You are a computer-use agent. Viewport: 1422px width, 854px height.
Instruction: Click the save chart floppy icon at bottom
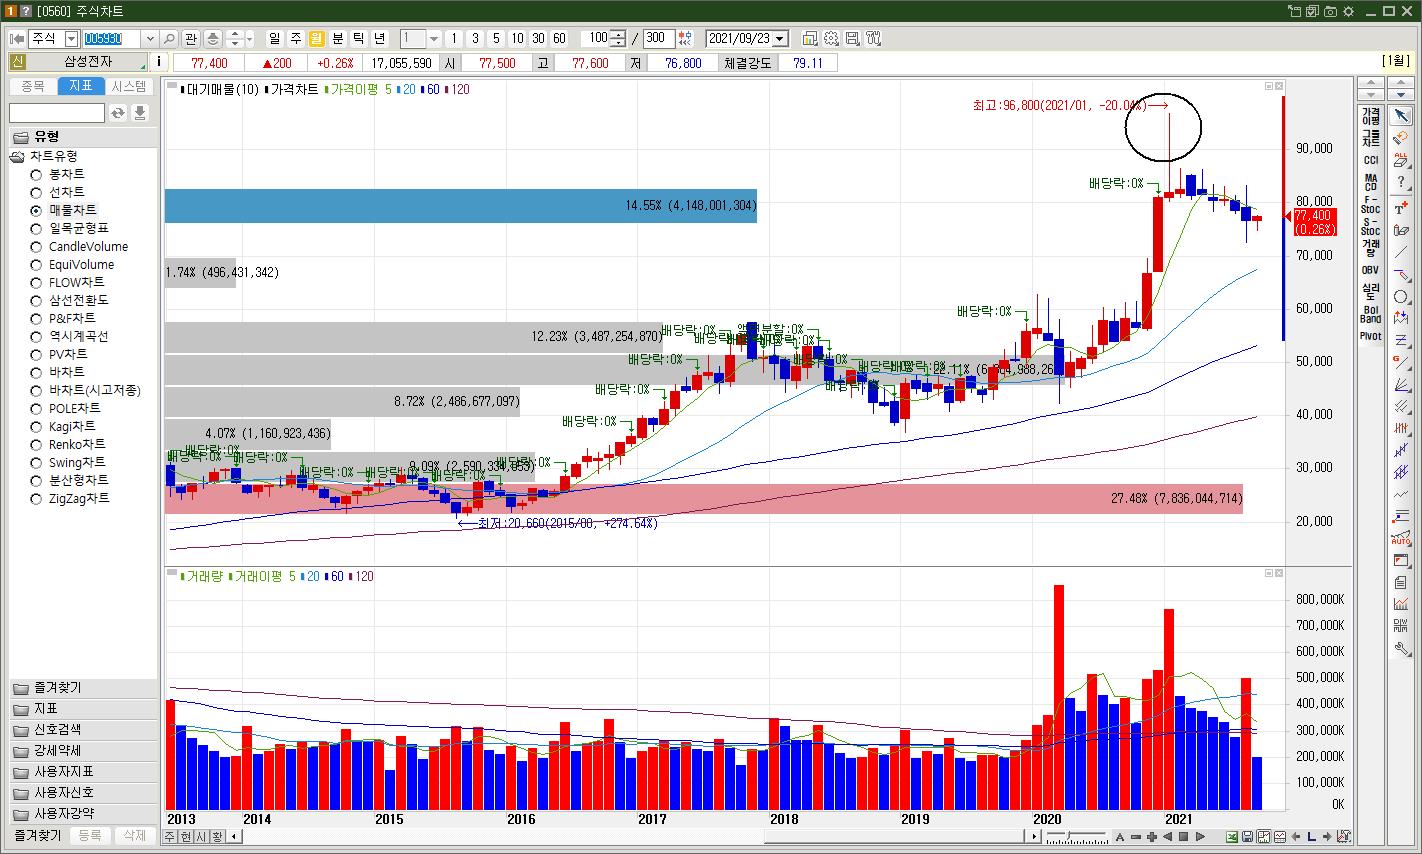pyautogui.click(x=1249, y=837)
